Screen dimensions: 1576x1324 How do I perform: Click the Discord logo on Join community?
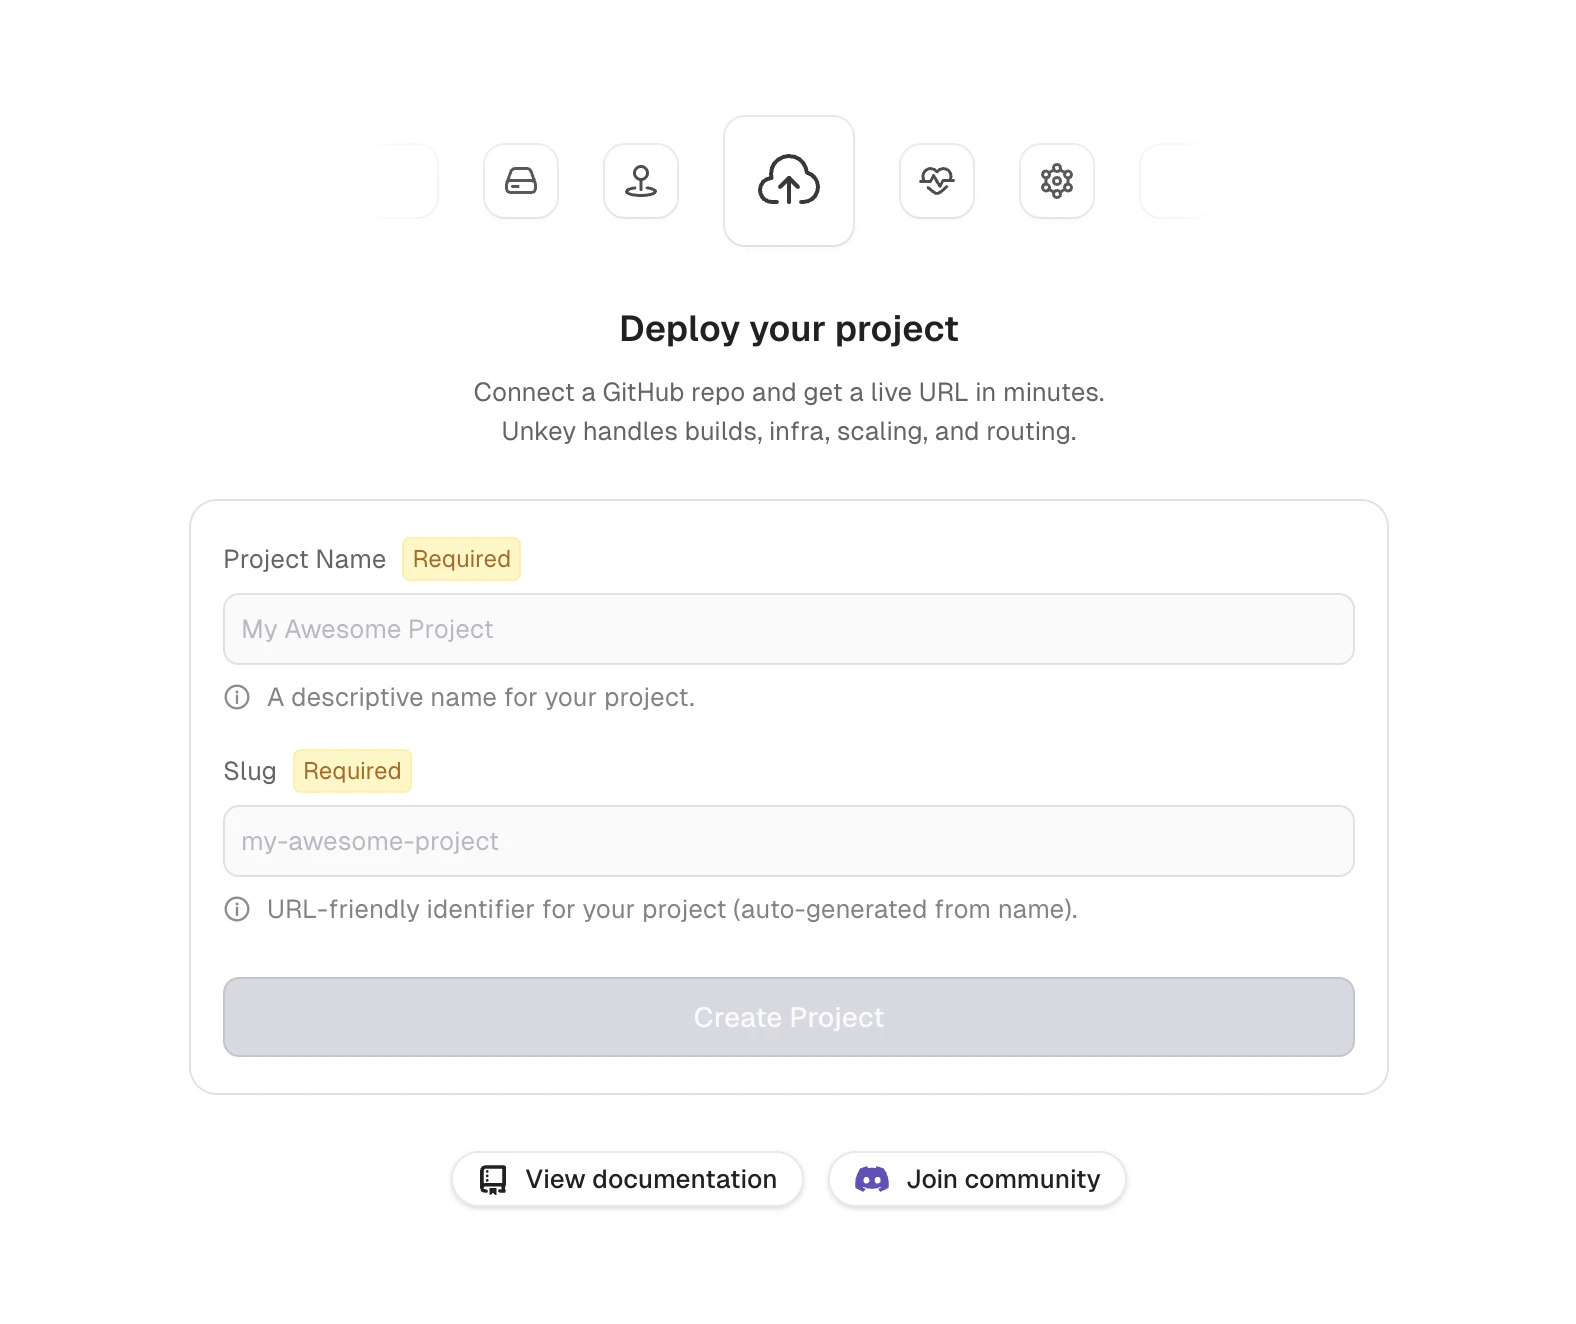click(x=875, y=1179)
